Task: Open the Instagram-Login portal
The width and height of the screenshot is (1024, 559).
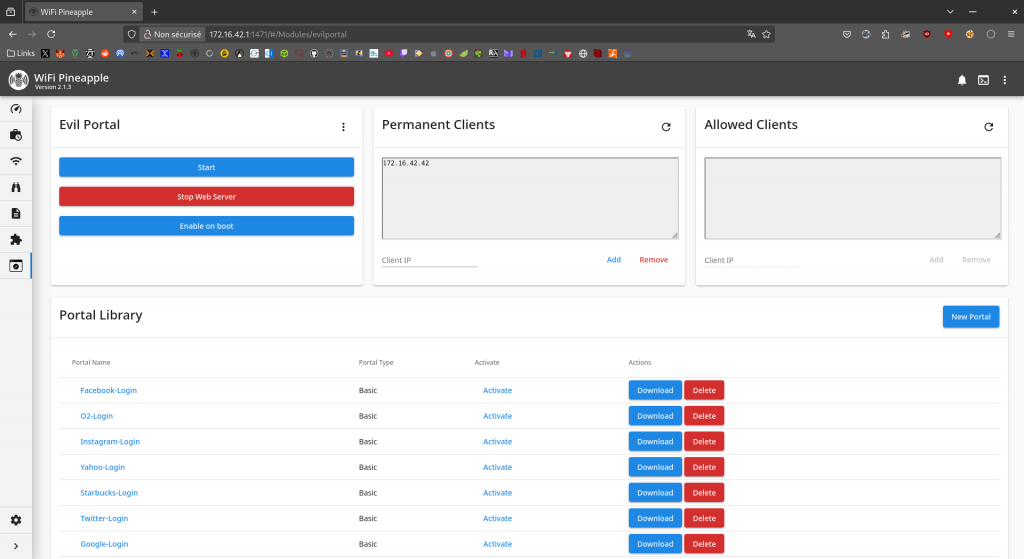Action: 110,441
